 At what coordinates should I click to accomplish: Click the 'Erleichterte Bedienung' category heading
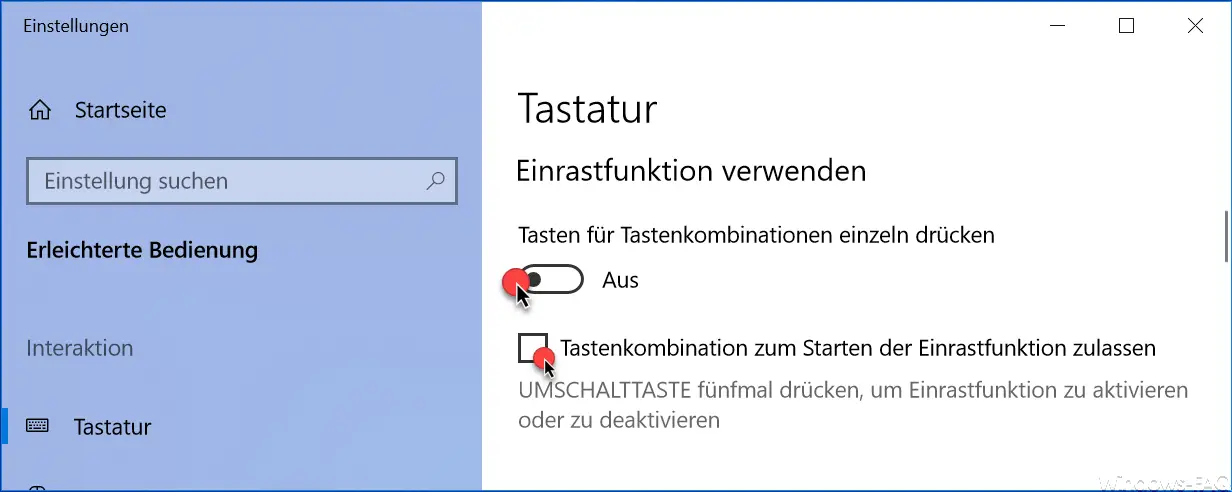pos(142,250)
